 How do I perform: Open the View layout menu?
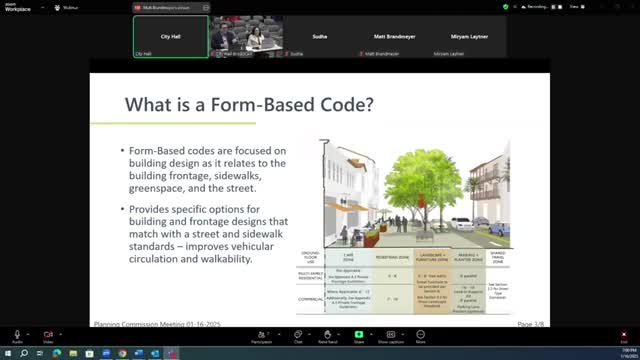pos(577,7)
